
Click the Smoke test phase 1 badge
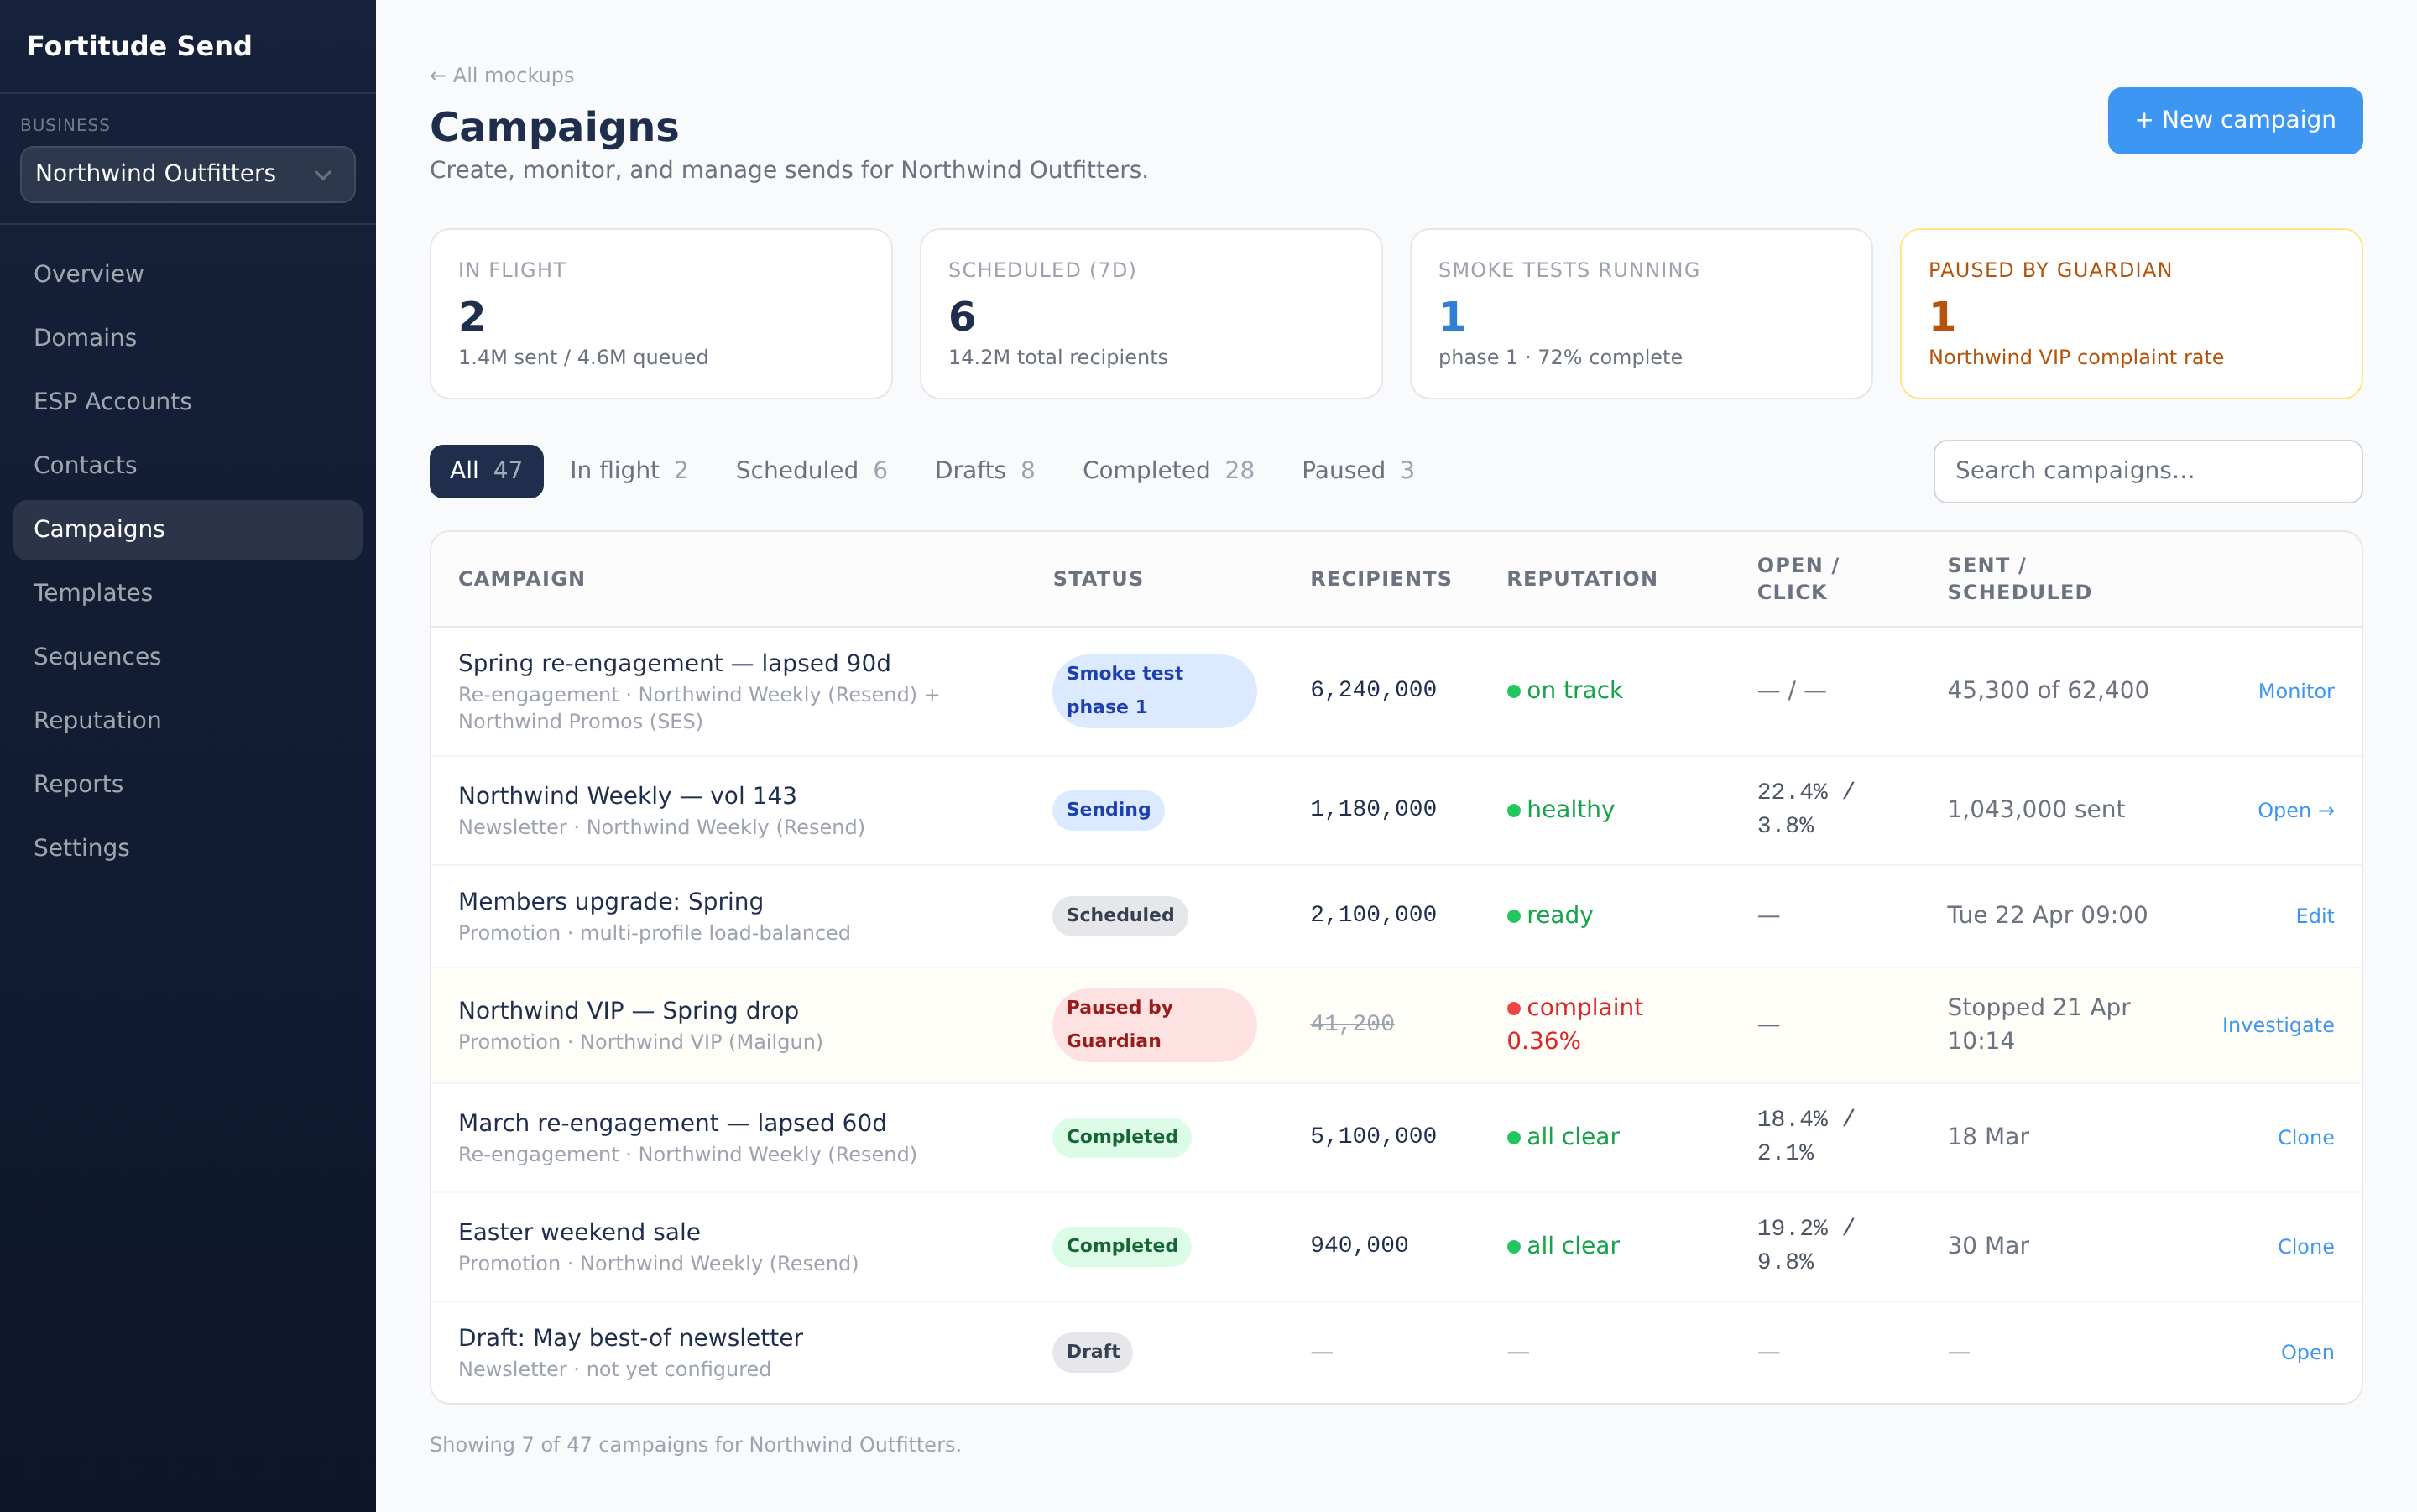(x=1154, y=691)
